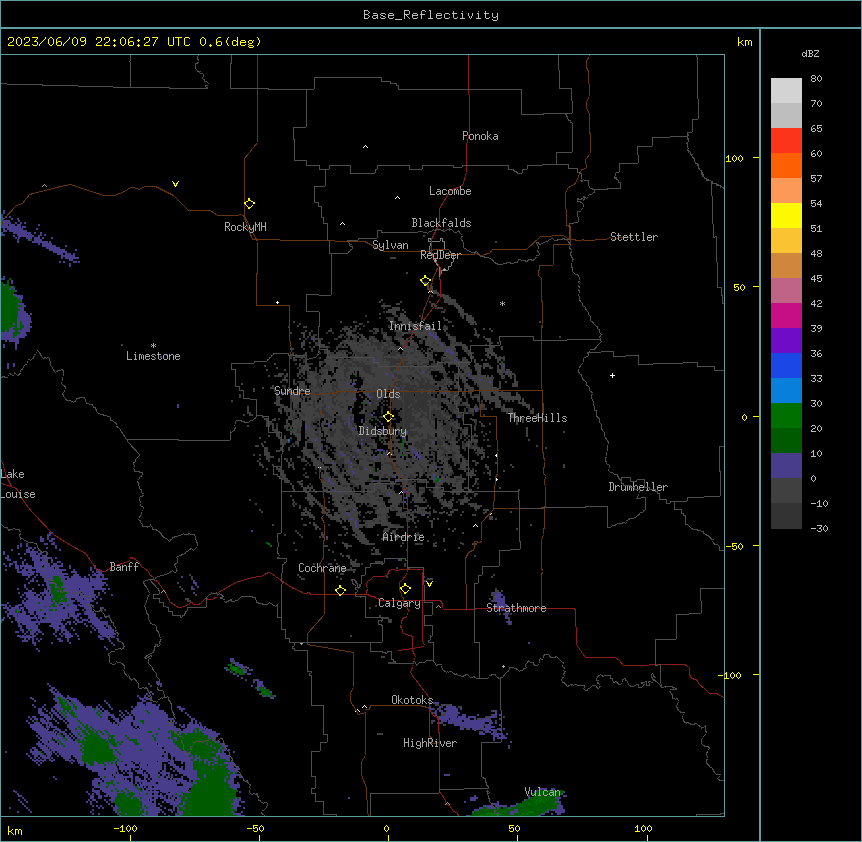Viewport: 862px width, 842px height.
Task: Click the Airdrie label
Action: point(404,537)
